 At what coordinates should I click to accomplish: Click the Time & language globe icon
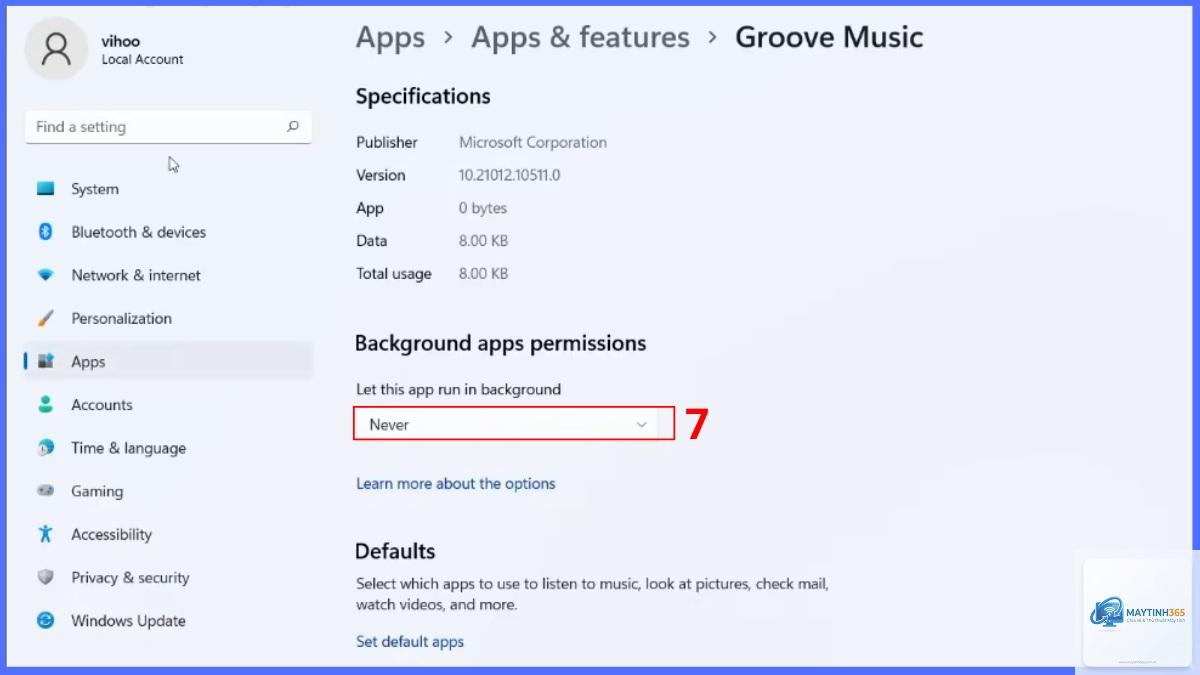(45, 448)
